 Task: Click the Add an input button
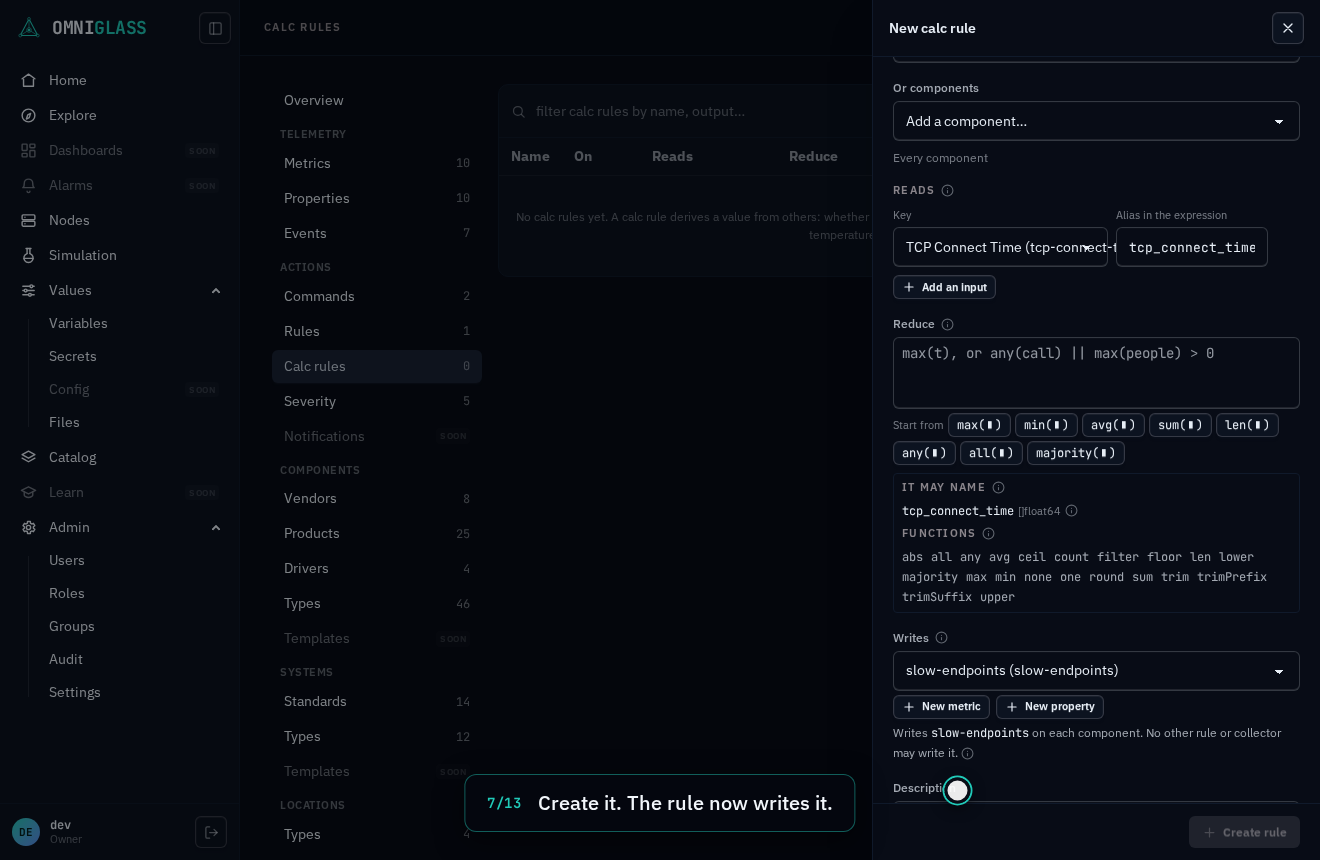tap(944, 287)
